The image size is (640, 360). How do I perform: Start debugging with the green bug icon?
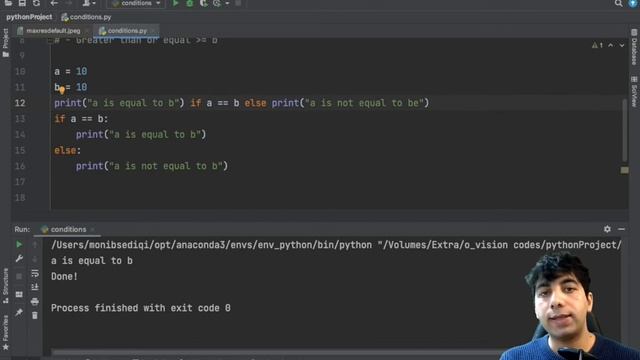point(190,3)
